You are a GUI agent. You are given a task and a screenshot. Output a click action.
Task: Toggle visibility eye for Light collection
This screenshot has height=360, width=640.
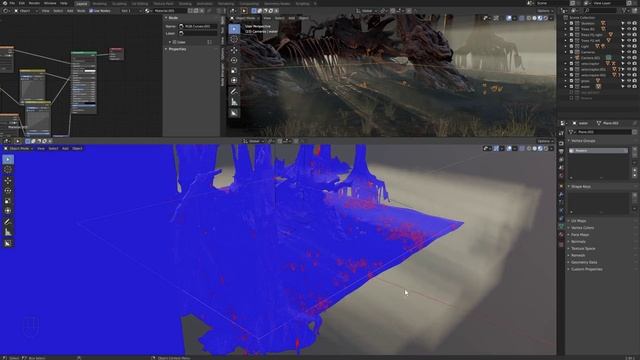[x=629, y=46]
